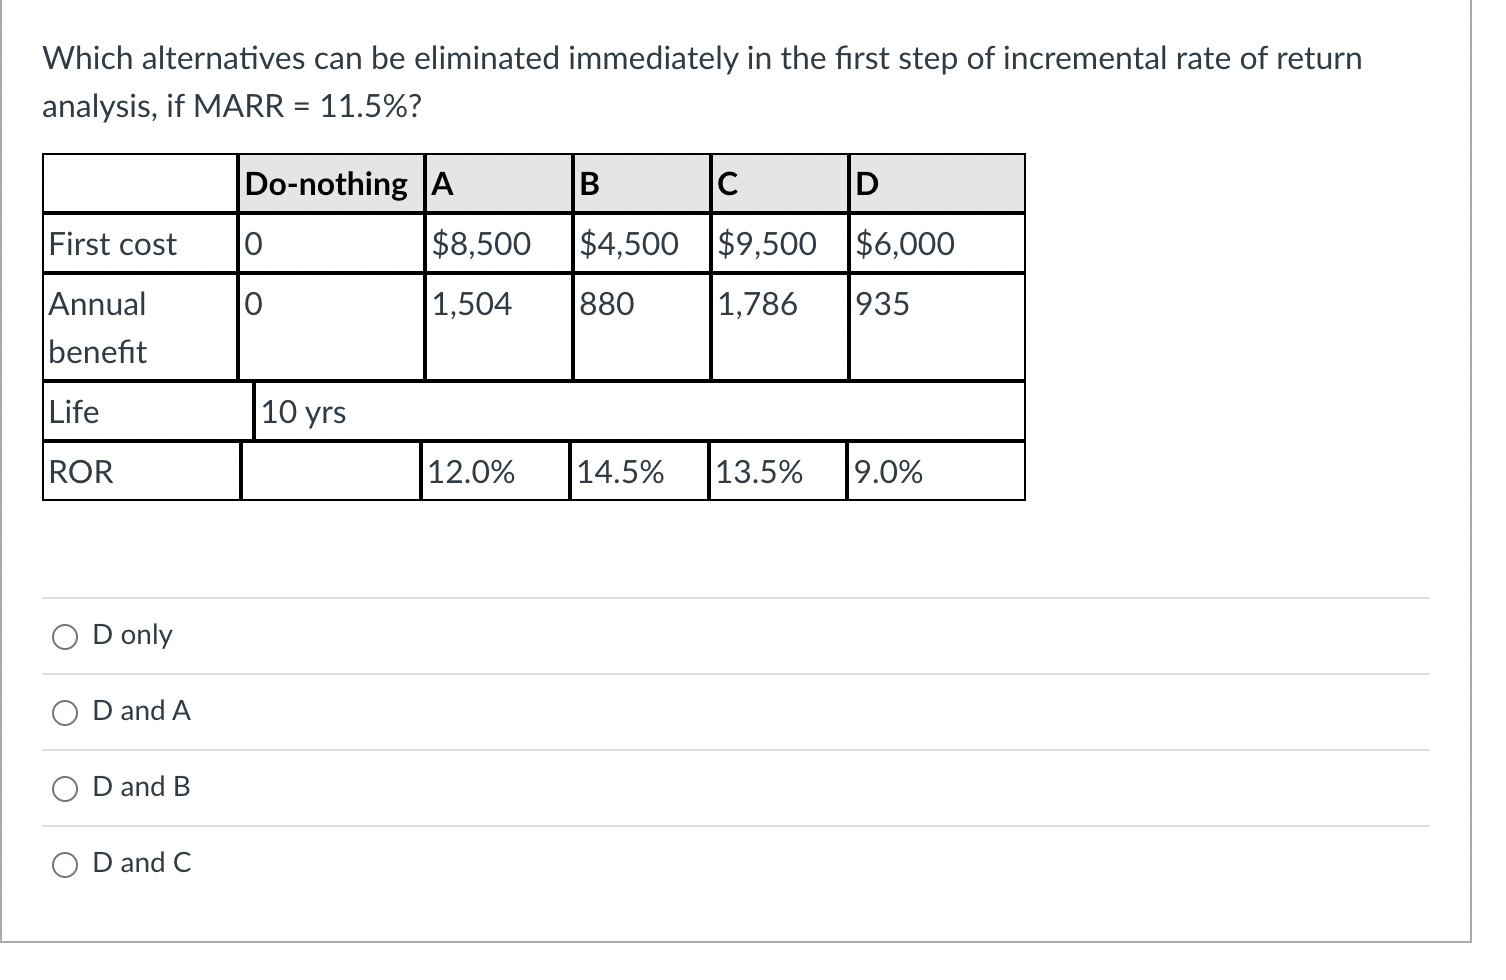The image size is (1506, 980).
Task: Select the 'D and B' answer option
Action: (x=66, y=787)
